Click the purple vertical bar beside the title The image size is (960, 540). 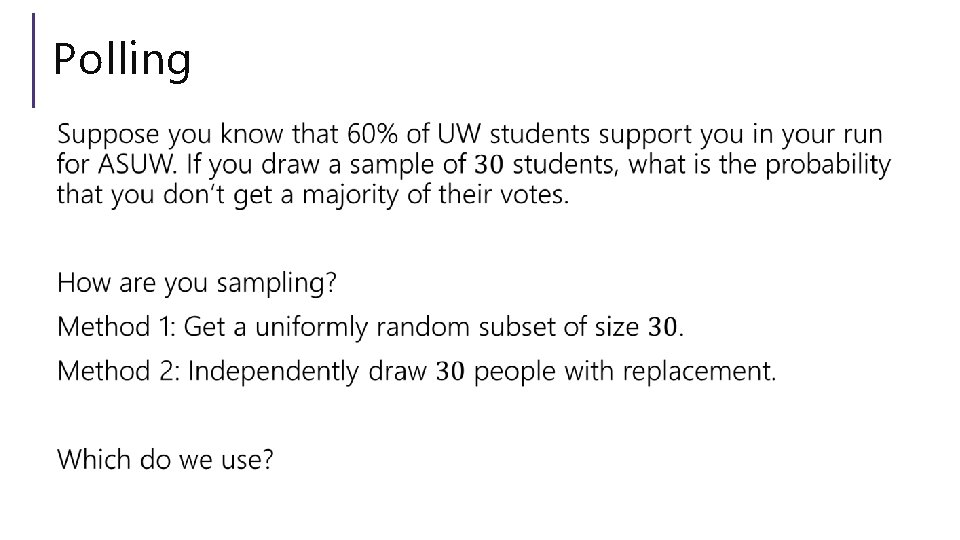click(35, 60)
